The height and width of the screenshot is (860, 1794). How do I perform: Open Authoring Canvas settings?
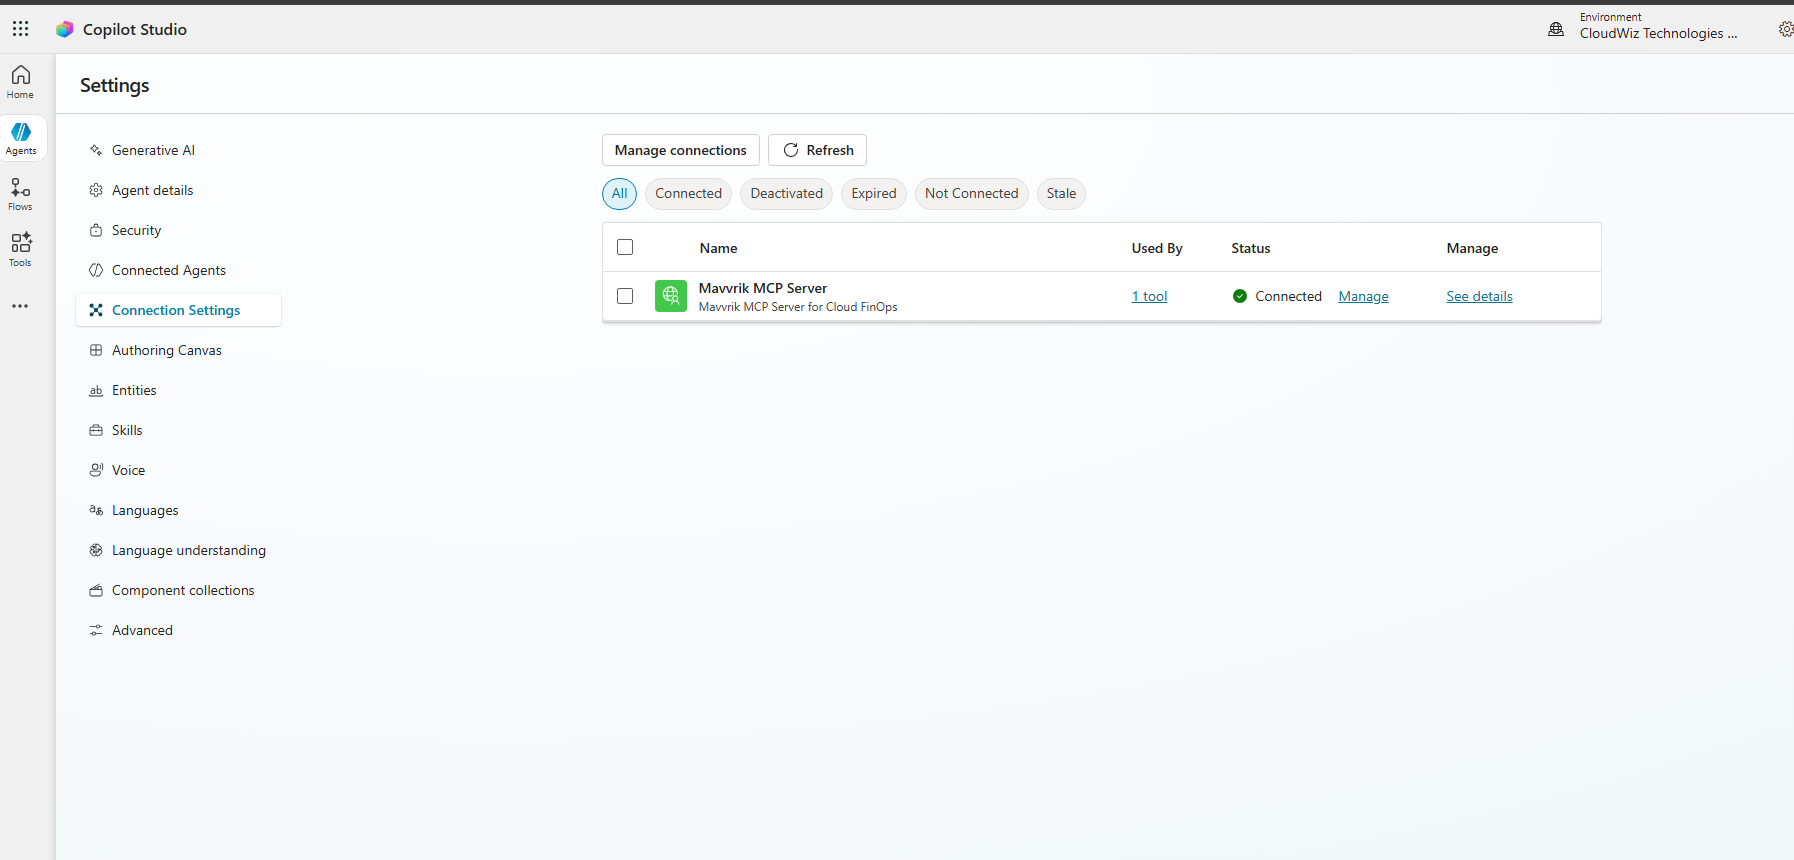pyautogui.click(x=178, y=350)
